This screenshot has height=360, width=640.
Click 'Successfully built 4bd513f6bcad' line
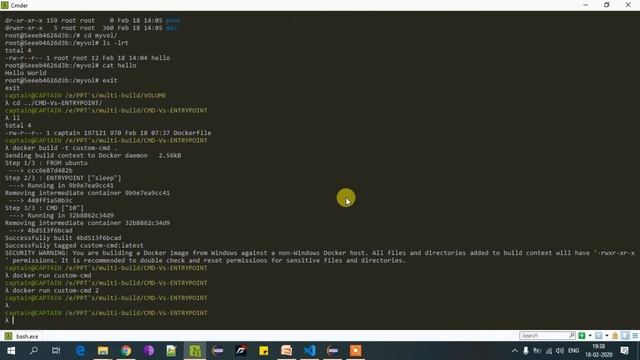(63, 238)
